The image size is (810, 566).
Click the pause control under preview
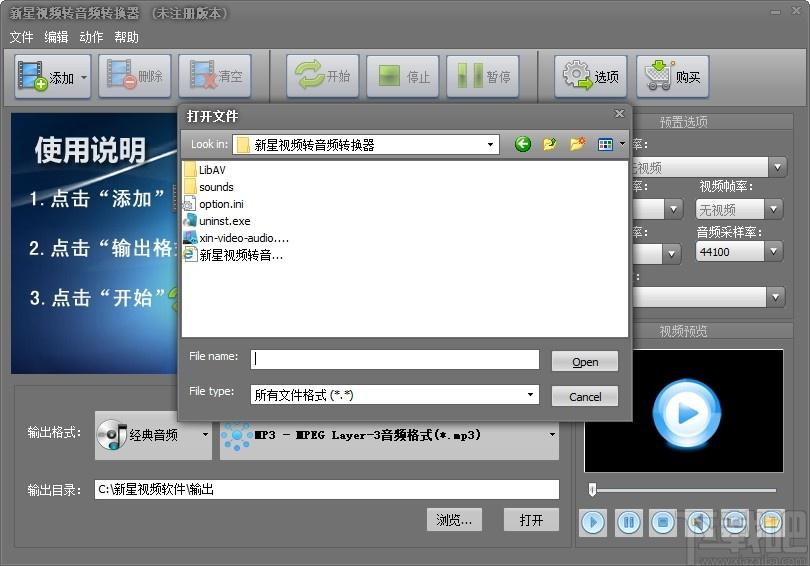point(629,523)
